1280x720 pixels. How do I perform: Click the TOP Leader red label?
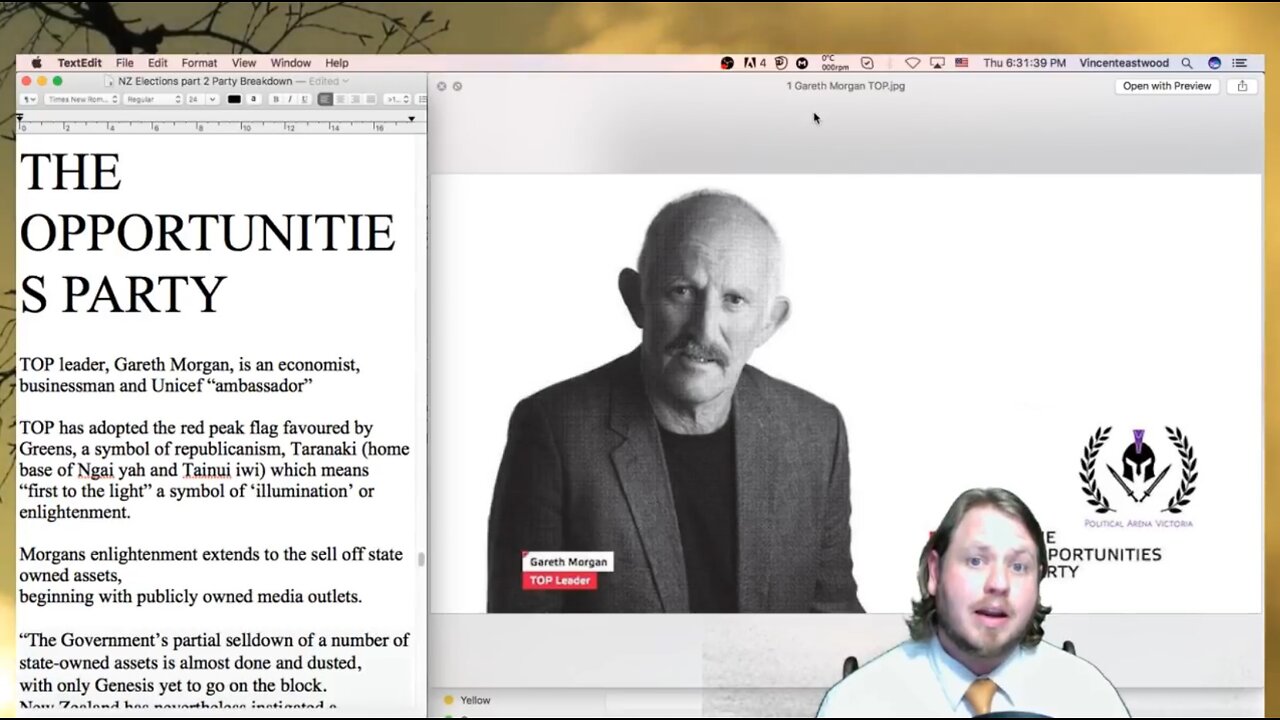(x=560, y=580)
